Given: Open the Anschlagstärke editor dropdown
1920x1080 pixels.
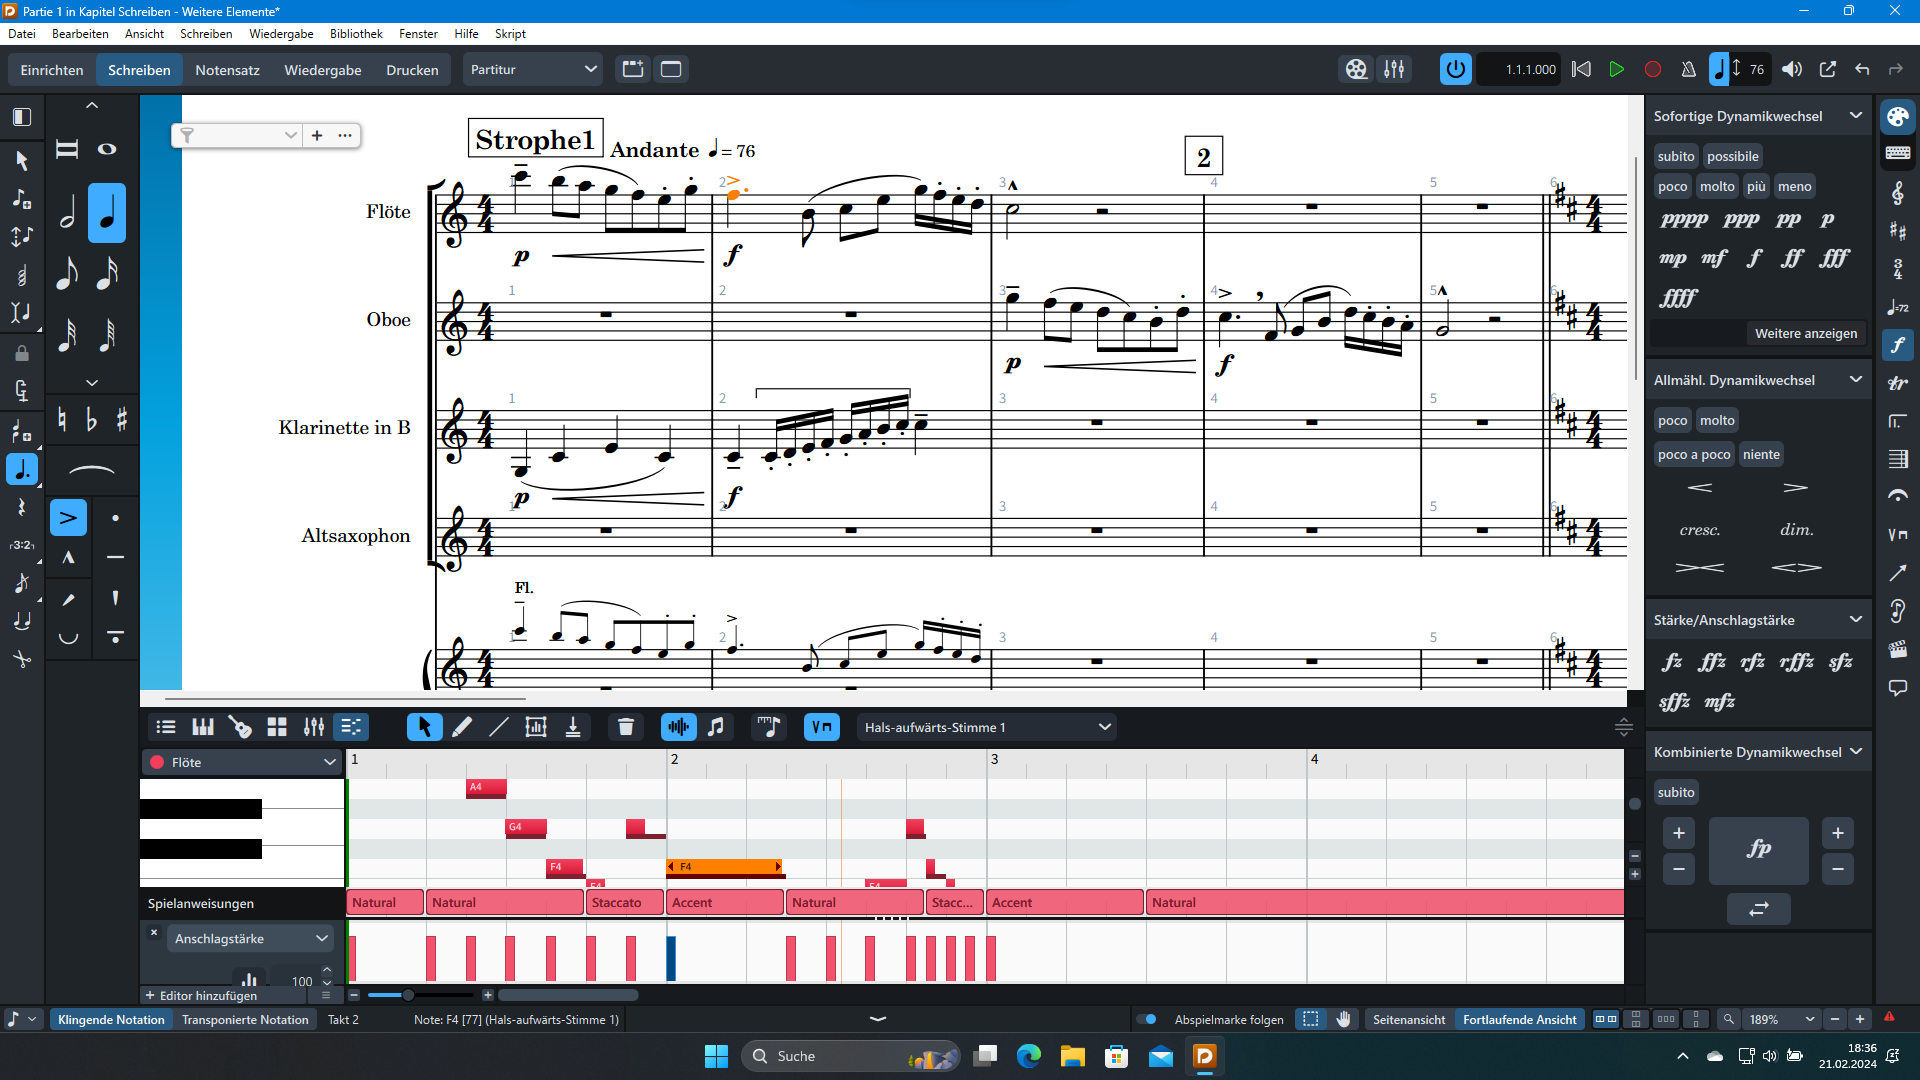Looking at the screenshot, I should click(249, 938).
